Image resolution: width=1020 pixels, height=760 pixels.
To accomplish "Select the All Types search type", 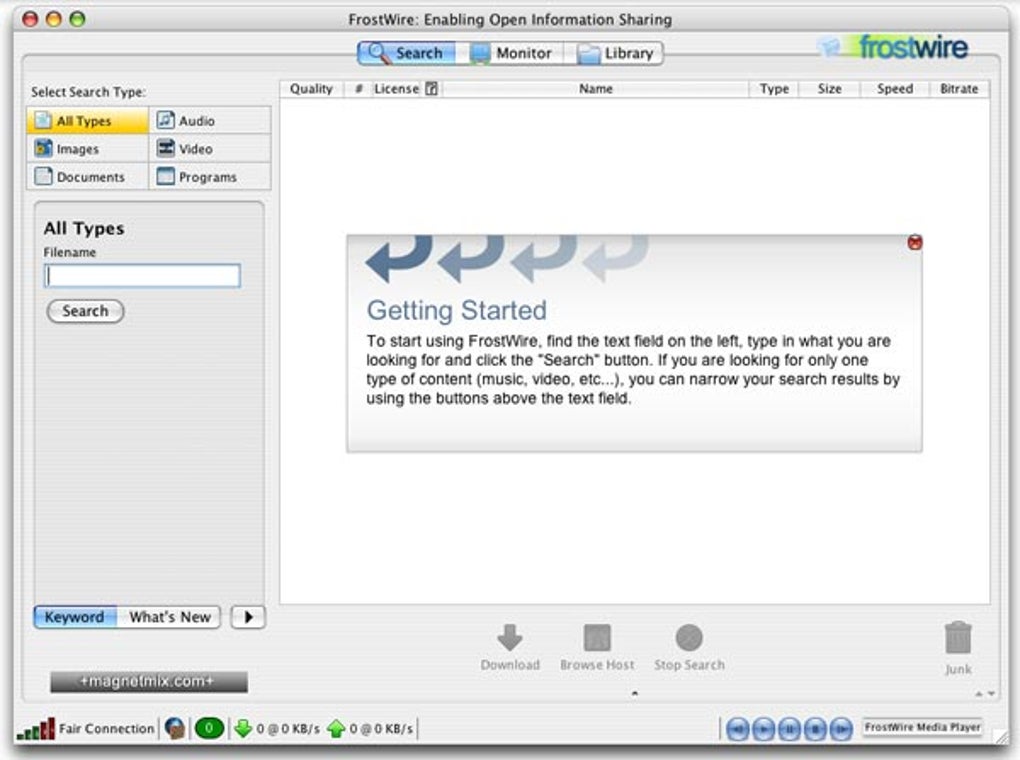I will pos(88,121).
